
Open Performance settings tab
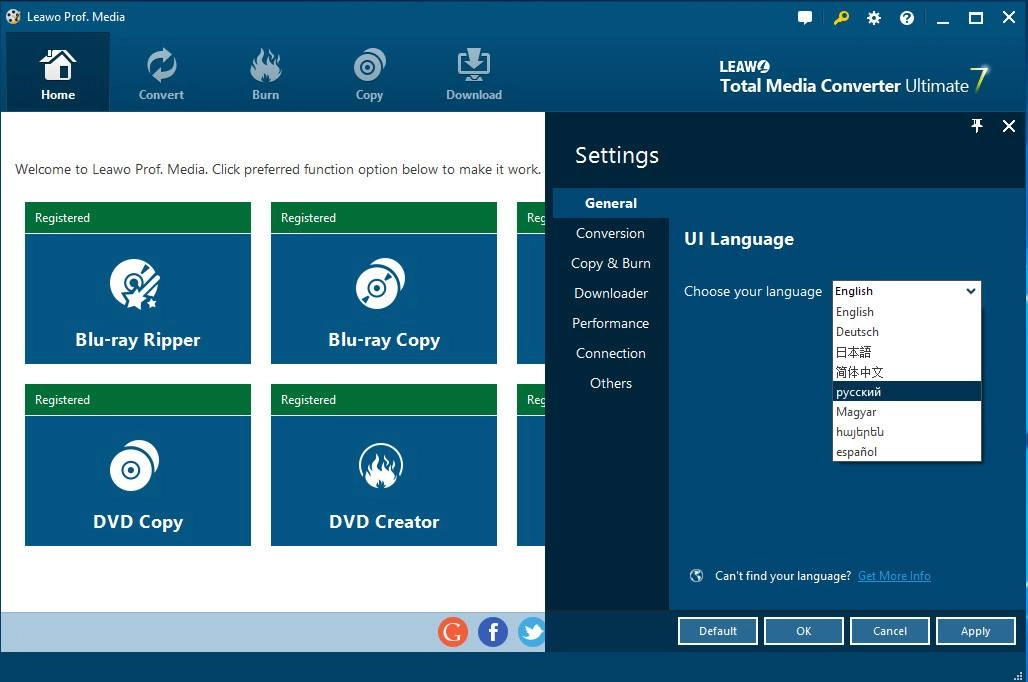(x=610, y=323)
